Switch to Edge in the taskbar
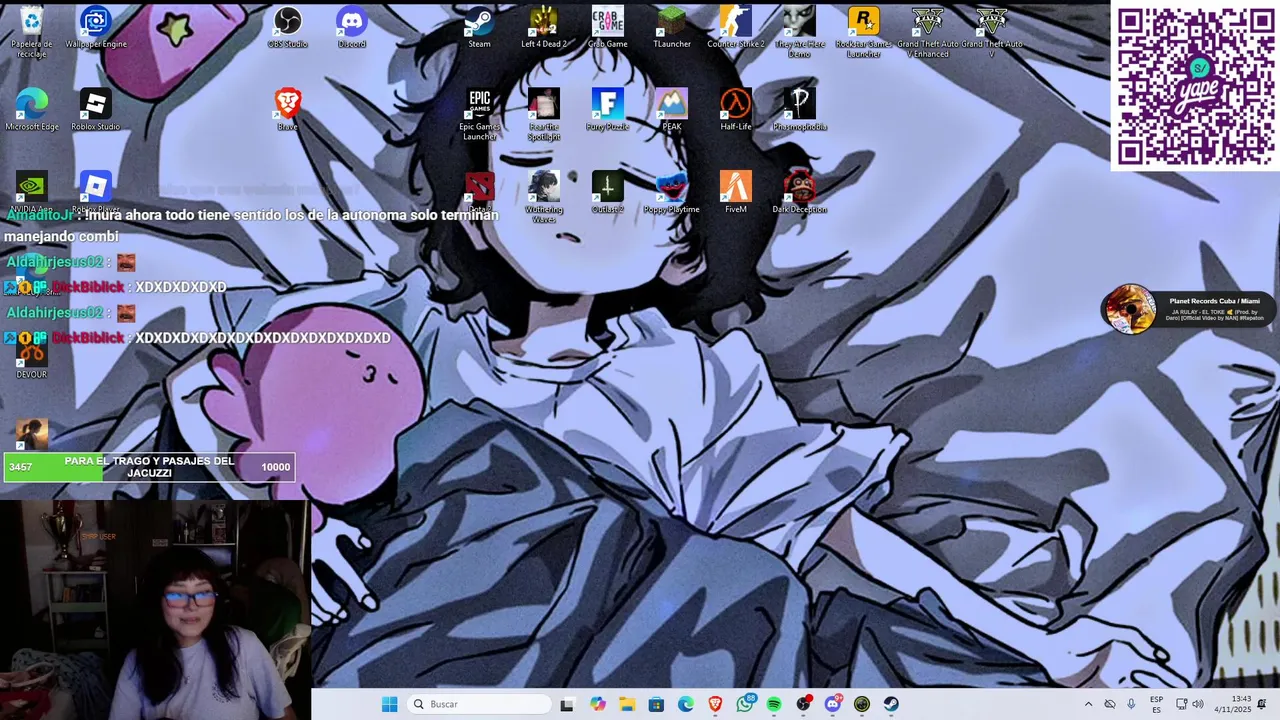Image resolution: width=1280 pixels, height=720 pixels. (x=686, y=704)
